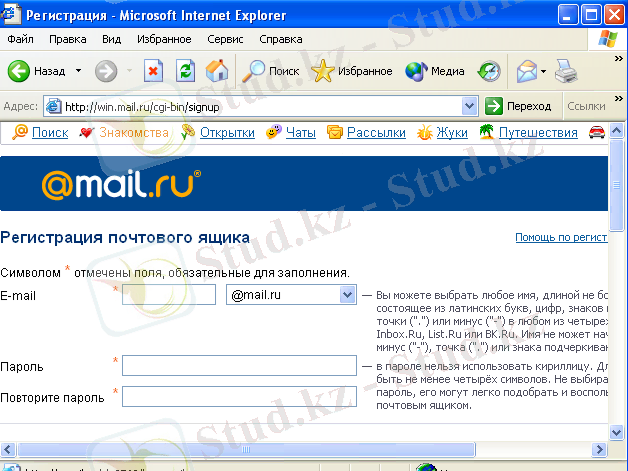The height and width of the screenshot is (471, 628).
Task: Click the Stop loading icon
Action: 153,71
